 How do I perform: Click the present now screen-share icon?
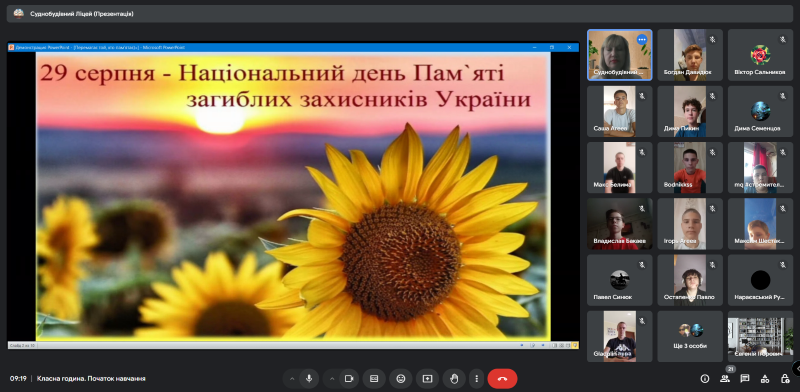428,379
